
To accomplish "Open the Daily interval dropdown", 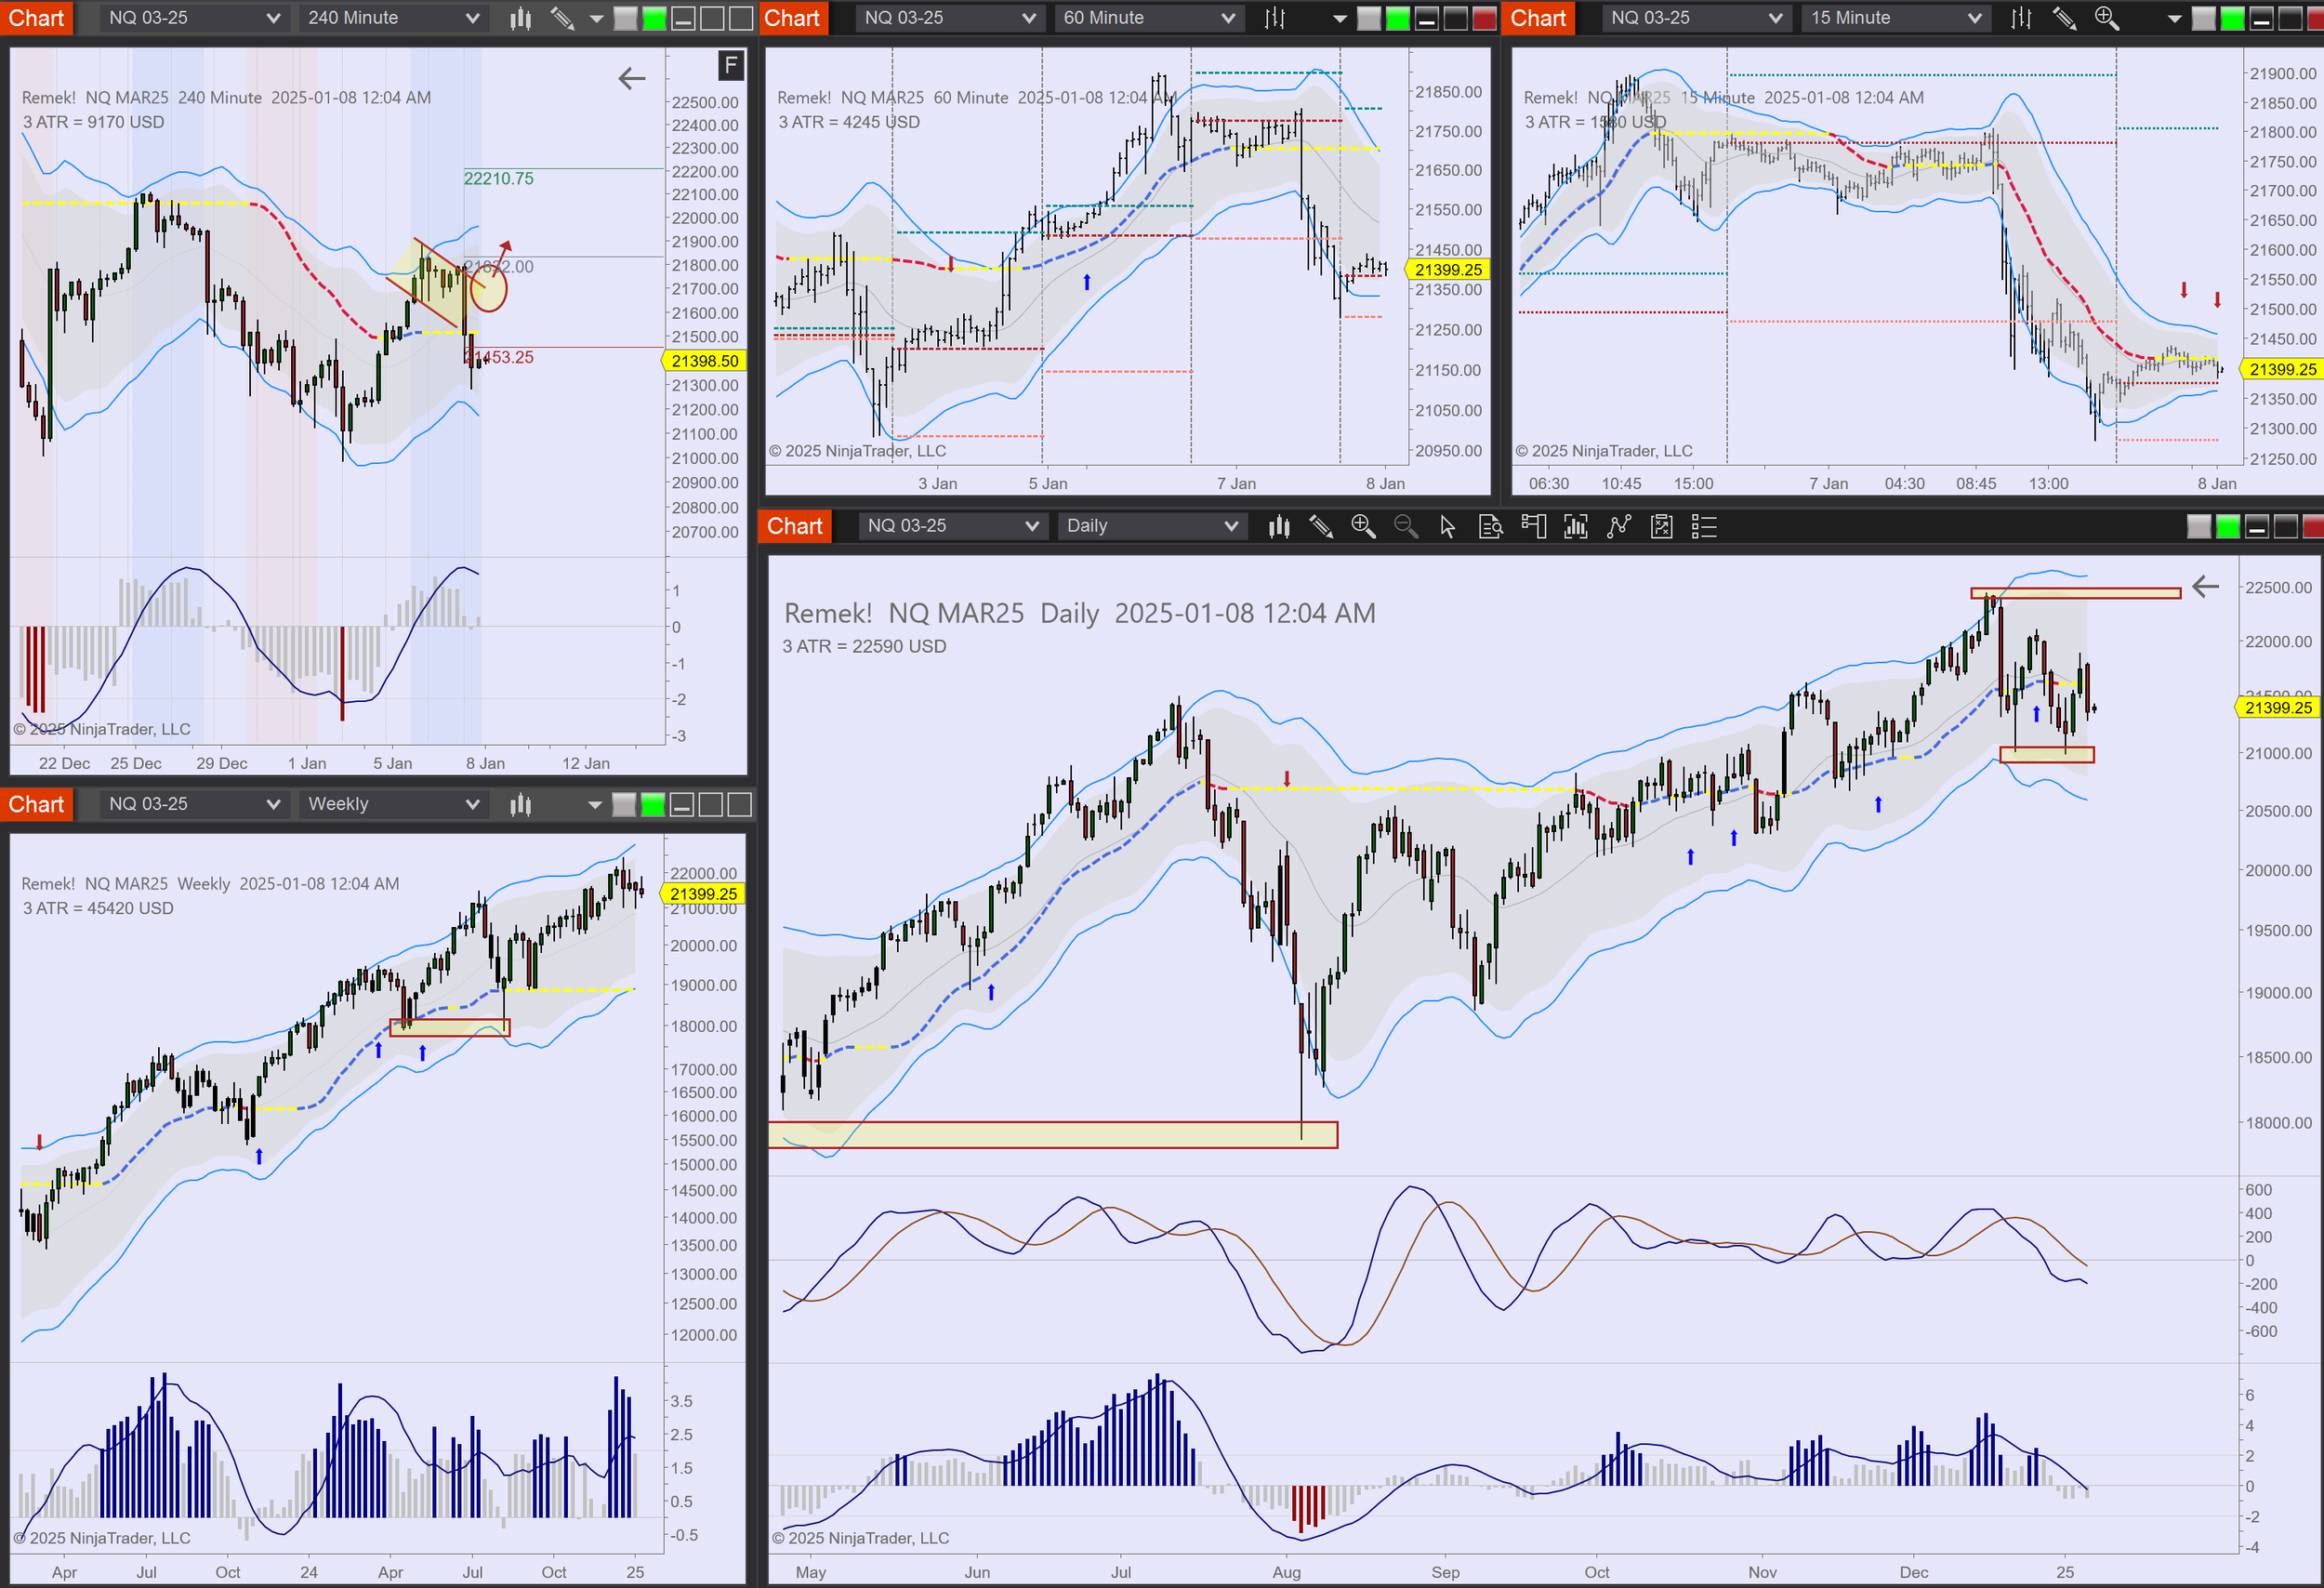I will (1152, 526).
